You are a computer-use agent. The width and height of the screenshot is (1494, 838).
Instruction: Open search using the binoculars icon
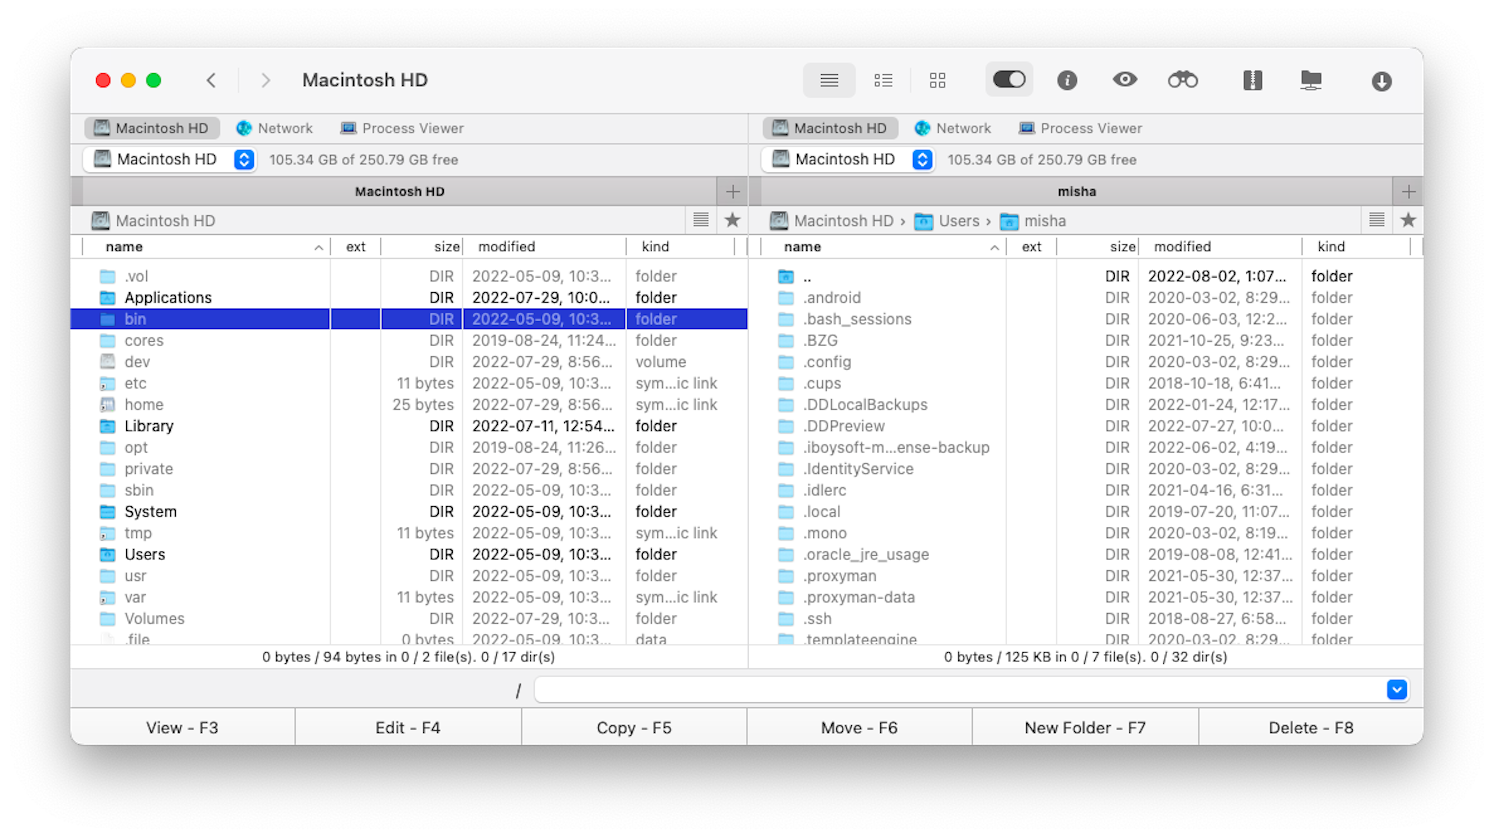coord(1182,79)
